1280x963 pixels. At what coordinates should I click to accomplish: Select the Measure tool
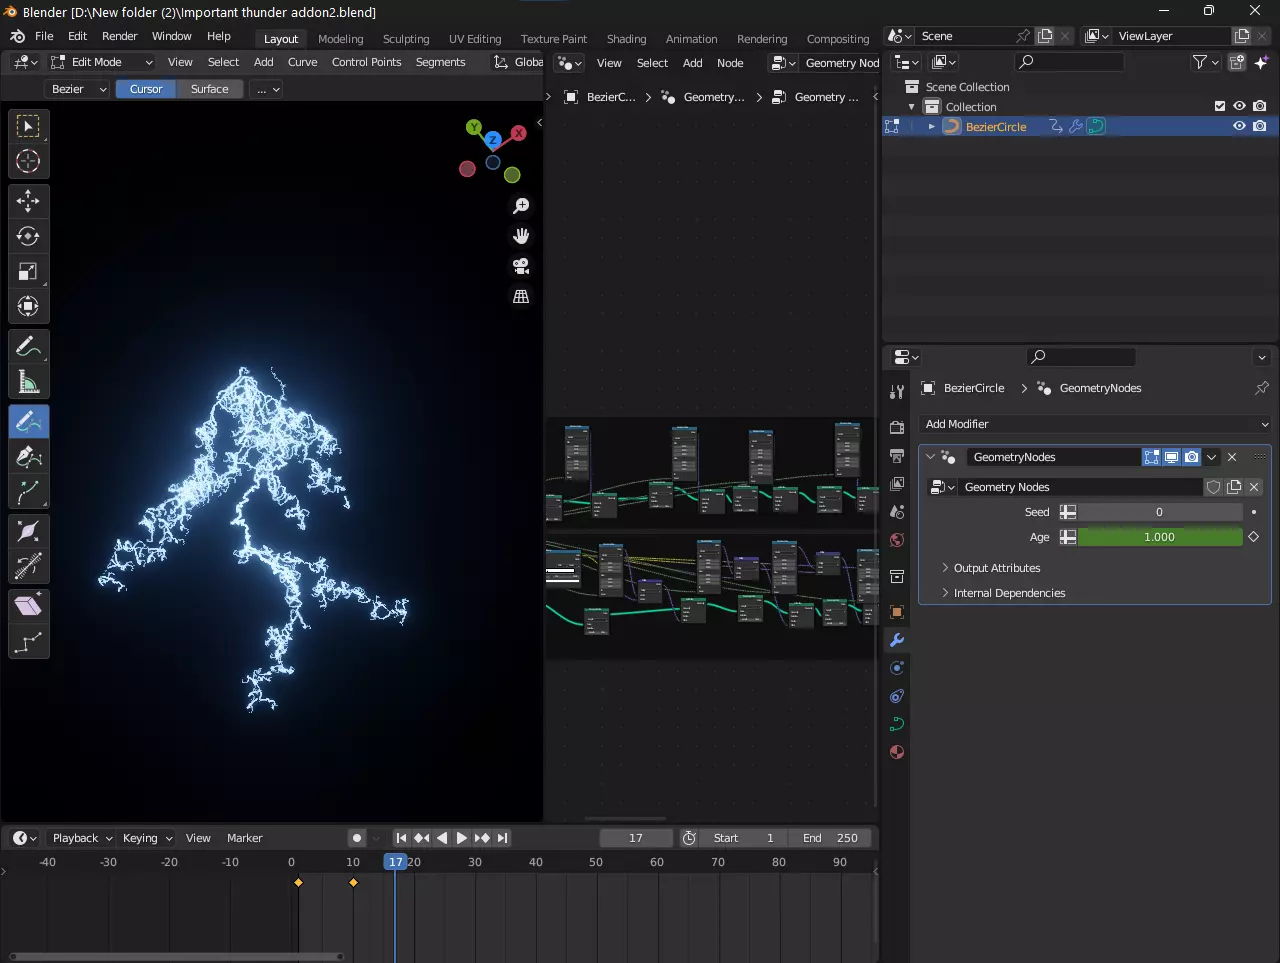(x=28, y=382)
